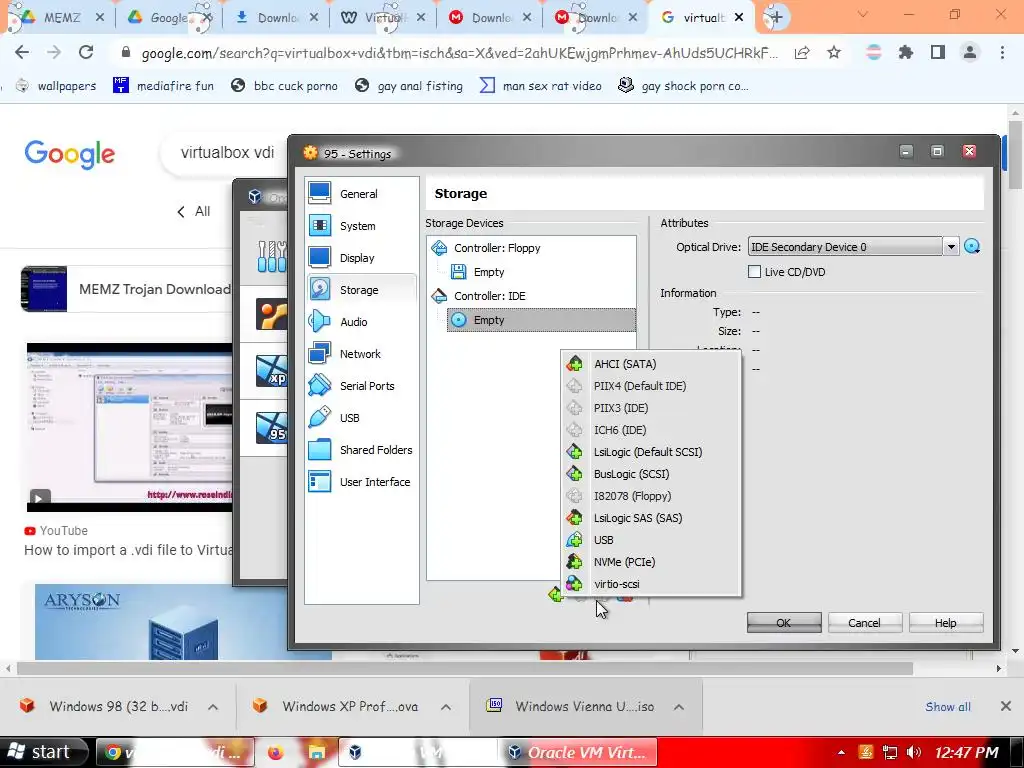Click the volume icon in system tray
The width and height of the screenshot is (1024, 768).
point(914,752)
